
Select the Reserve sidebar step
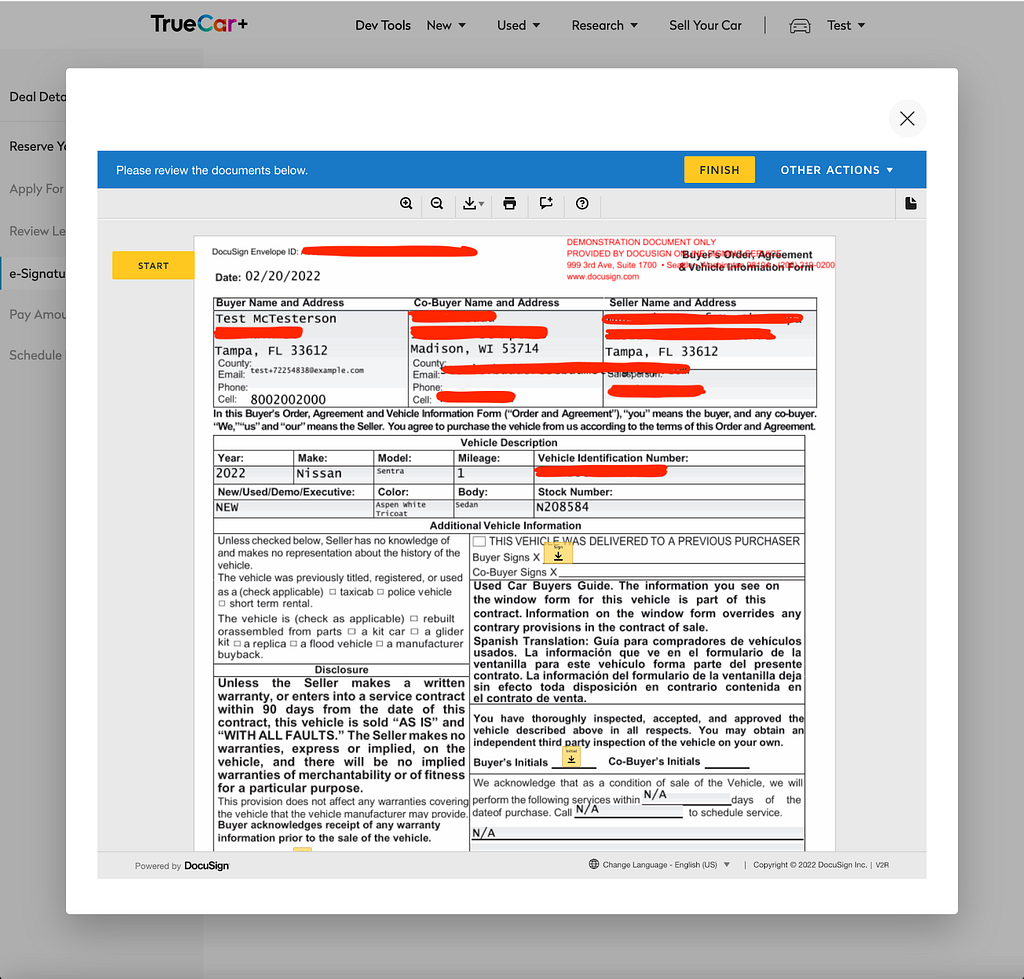[x=37, y=146]
